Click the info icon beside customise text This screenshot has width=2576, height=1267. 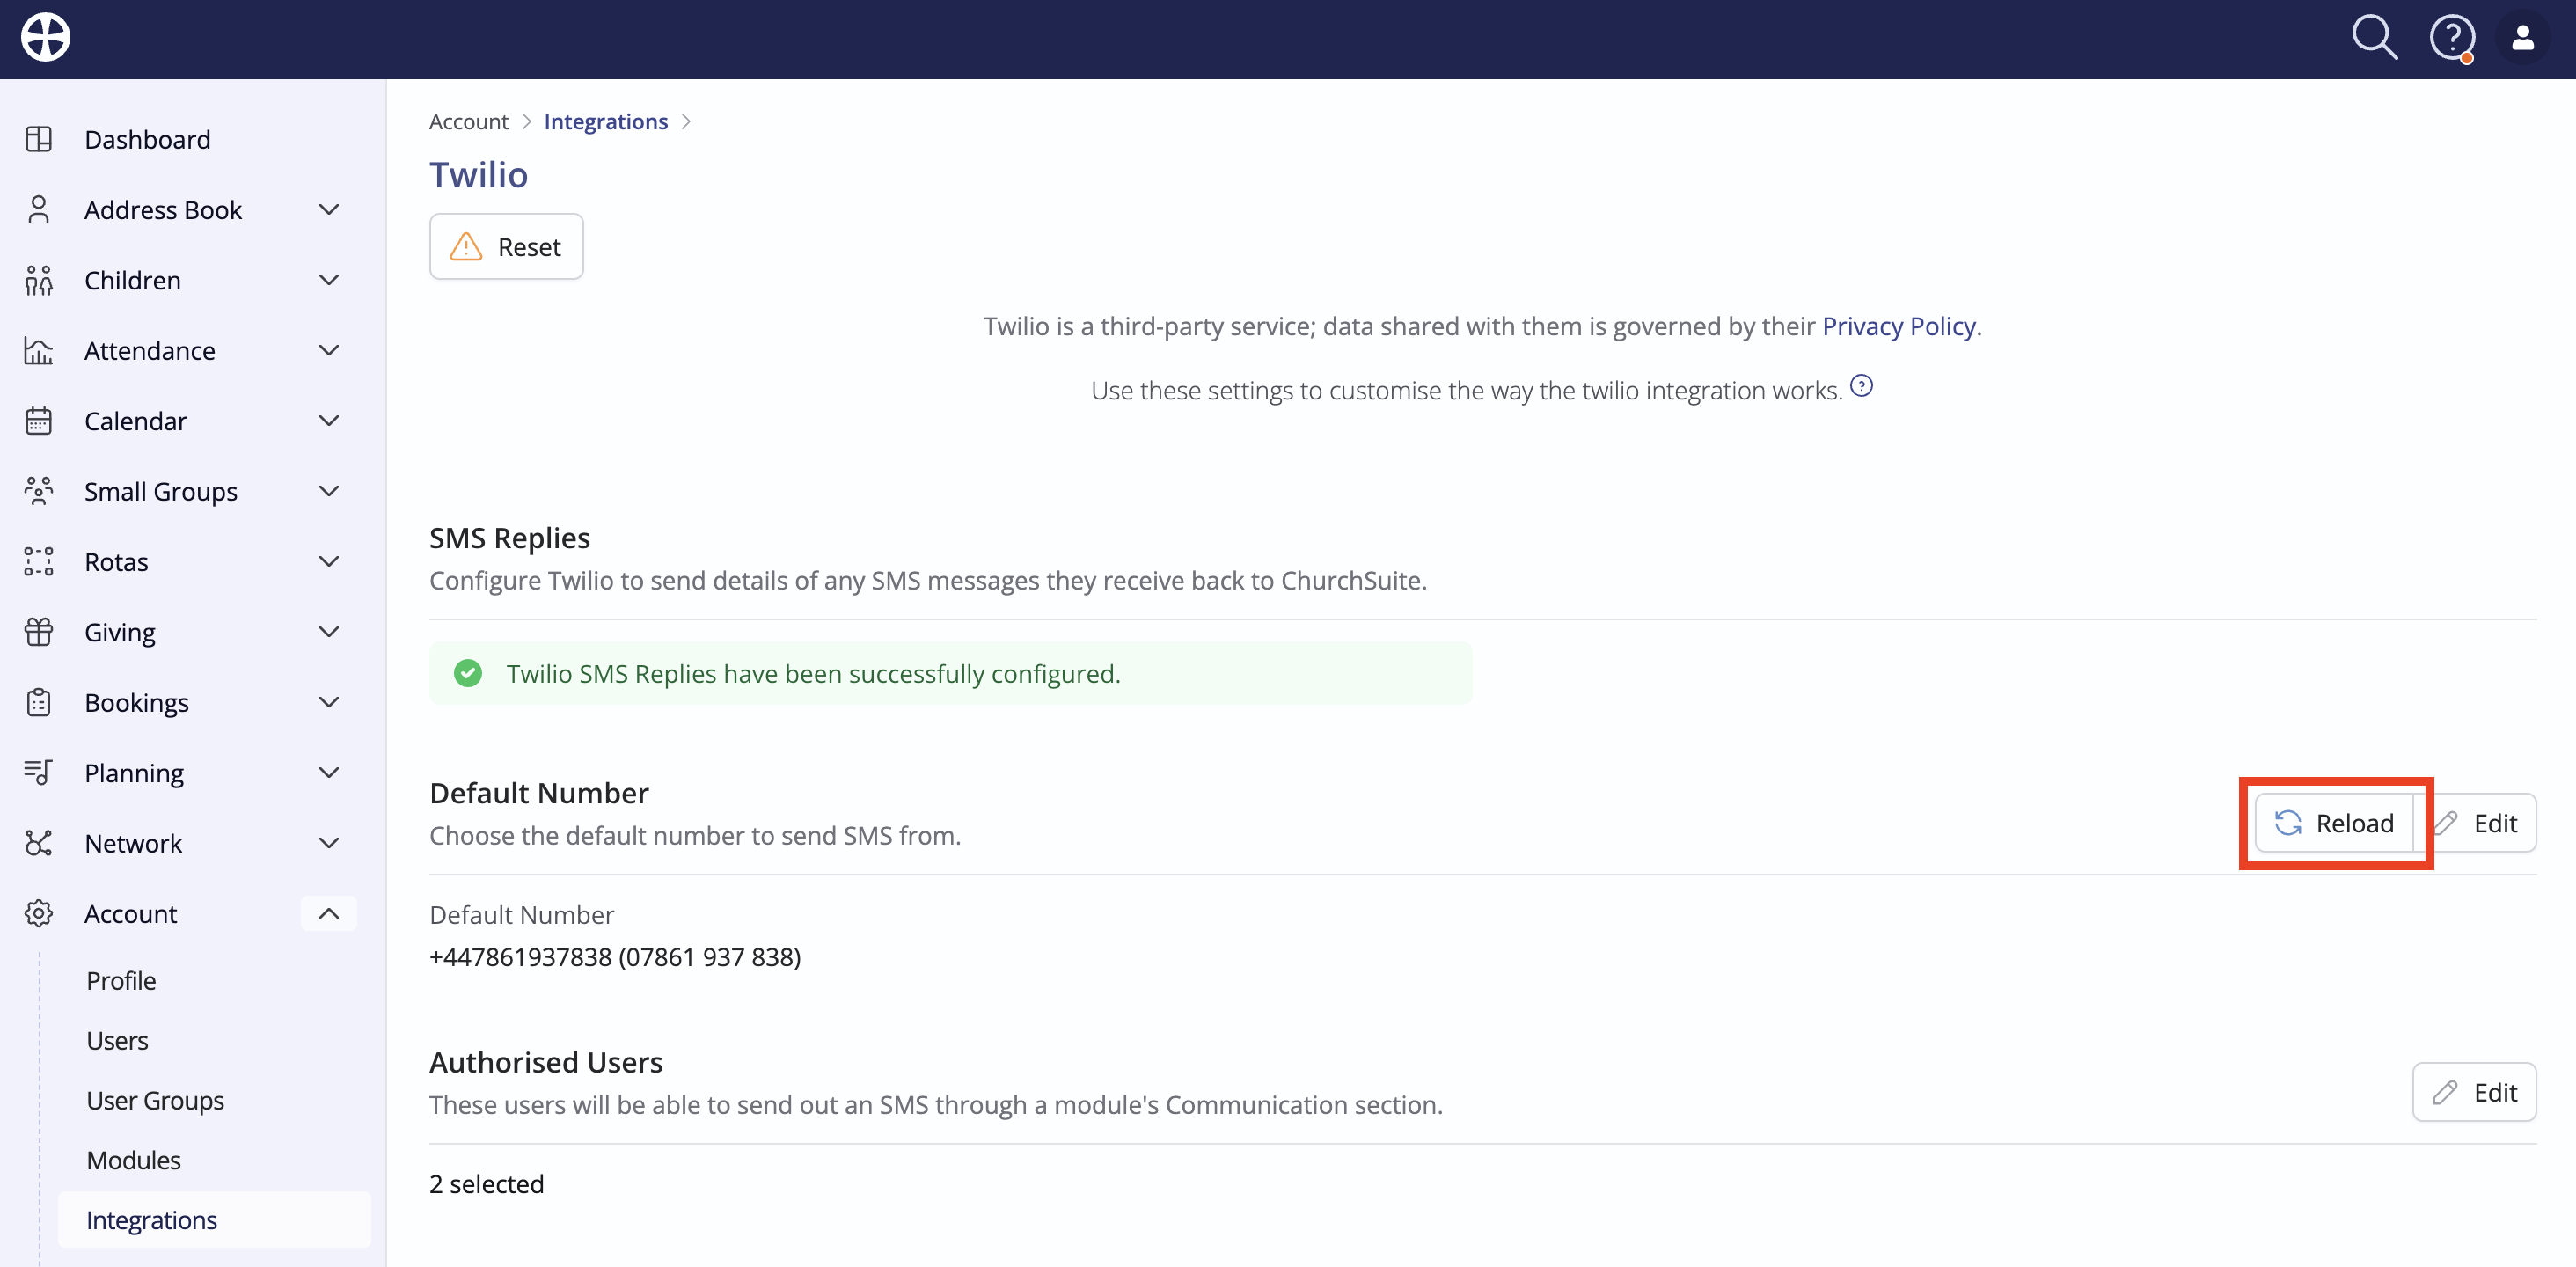click(1861, 386)
